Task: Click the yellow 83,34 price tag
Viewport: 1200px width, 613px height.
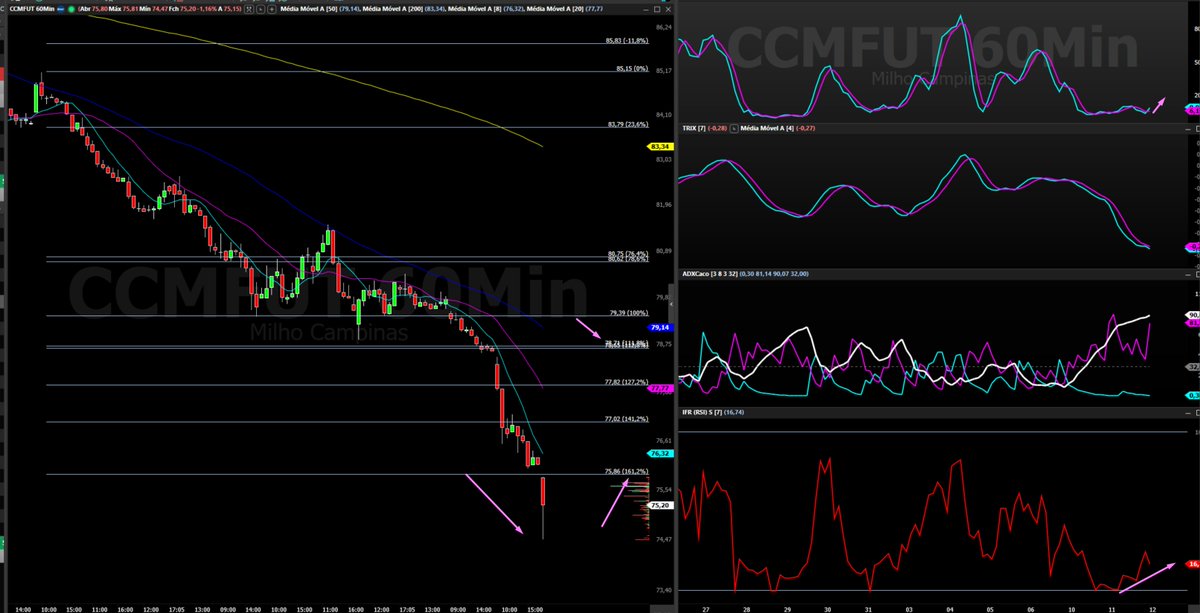Action: click(659, 146)
